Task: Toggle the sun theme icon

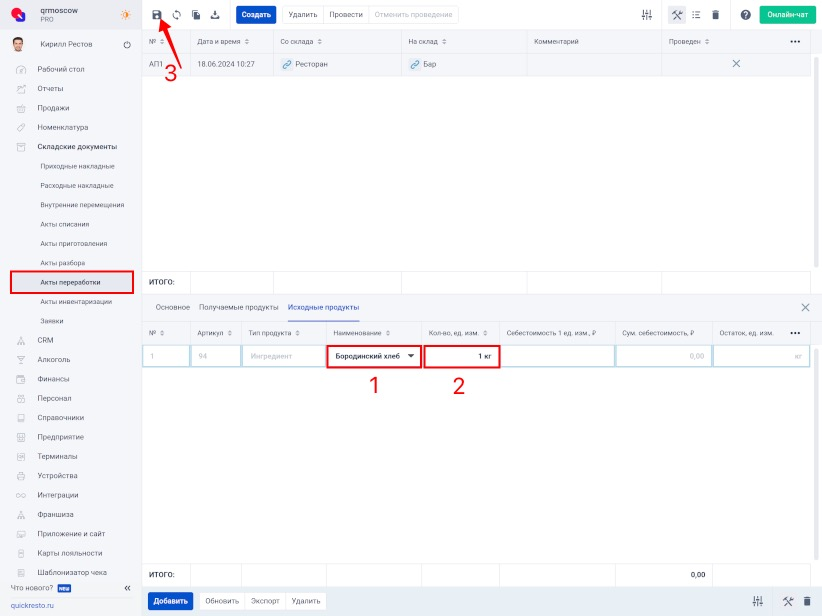Action: (125, 15)
